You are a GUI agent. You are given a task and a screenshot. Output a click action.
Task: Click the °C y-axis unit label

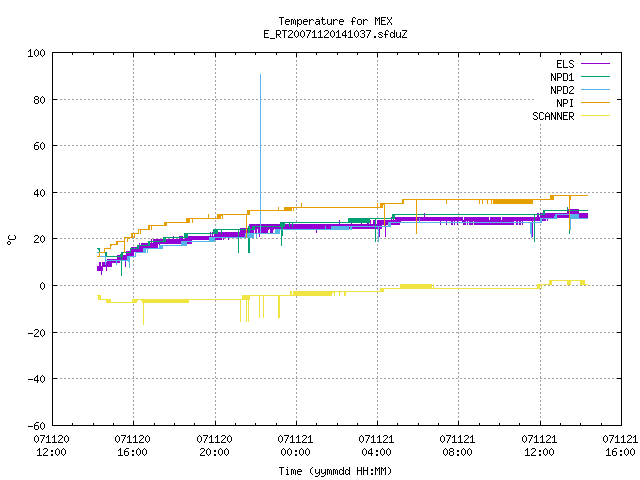point(11,240)
